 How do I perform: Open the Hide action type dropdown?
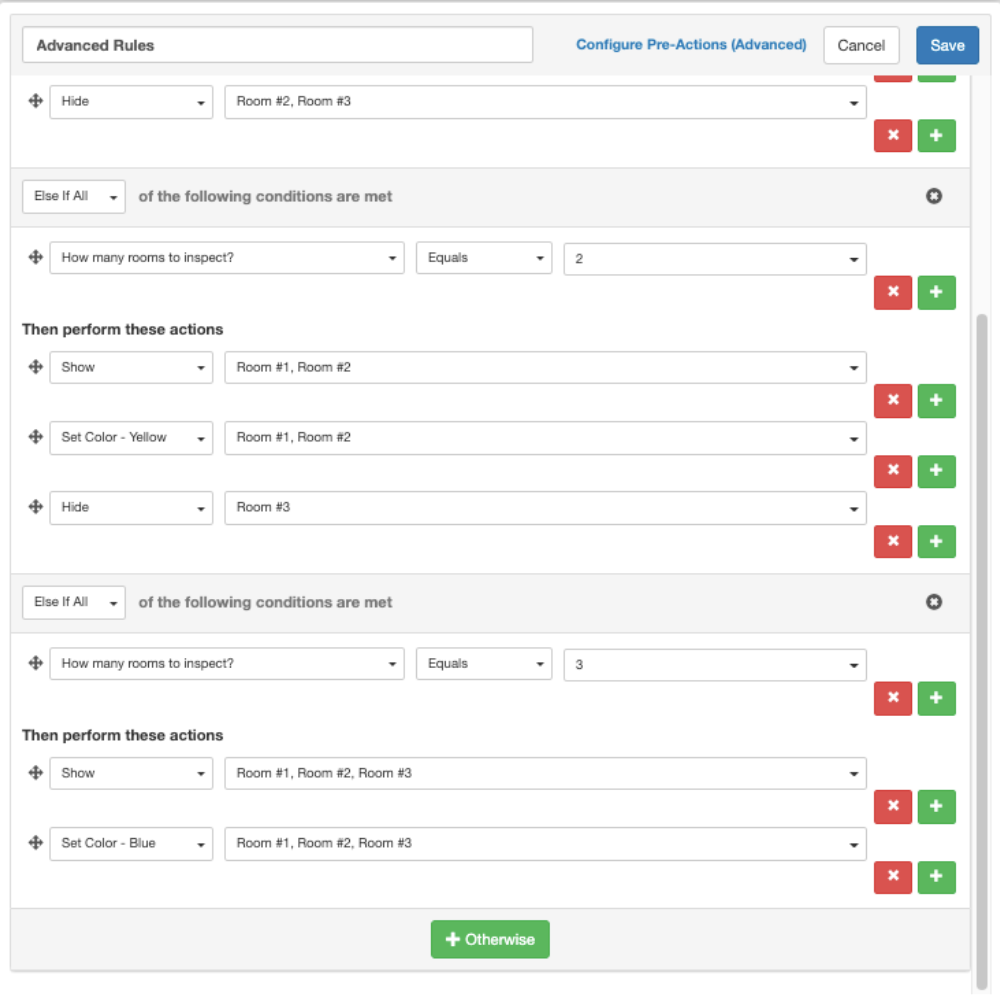coord(131,101)
